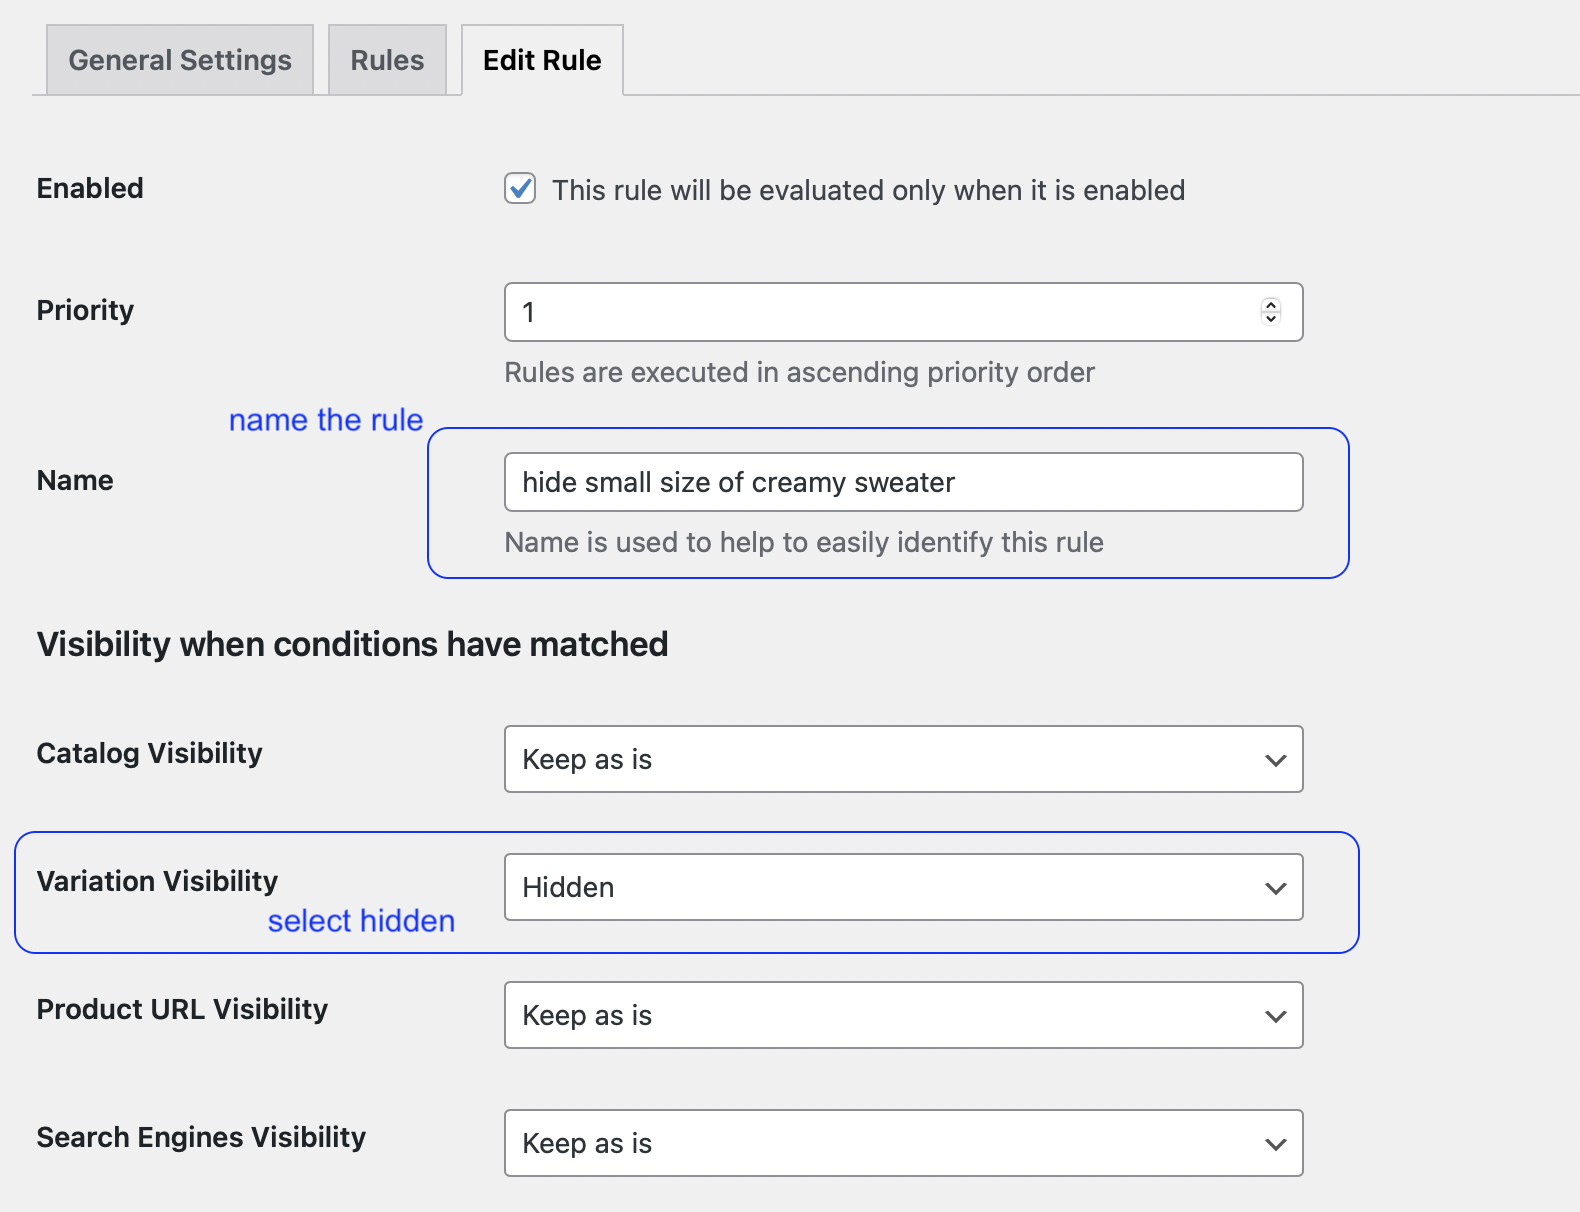
Task: Expand the Variation Visibility dropdown showing Hidden
Action: click(x=903, y=887)
